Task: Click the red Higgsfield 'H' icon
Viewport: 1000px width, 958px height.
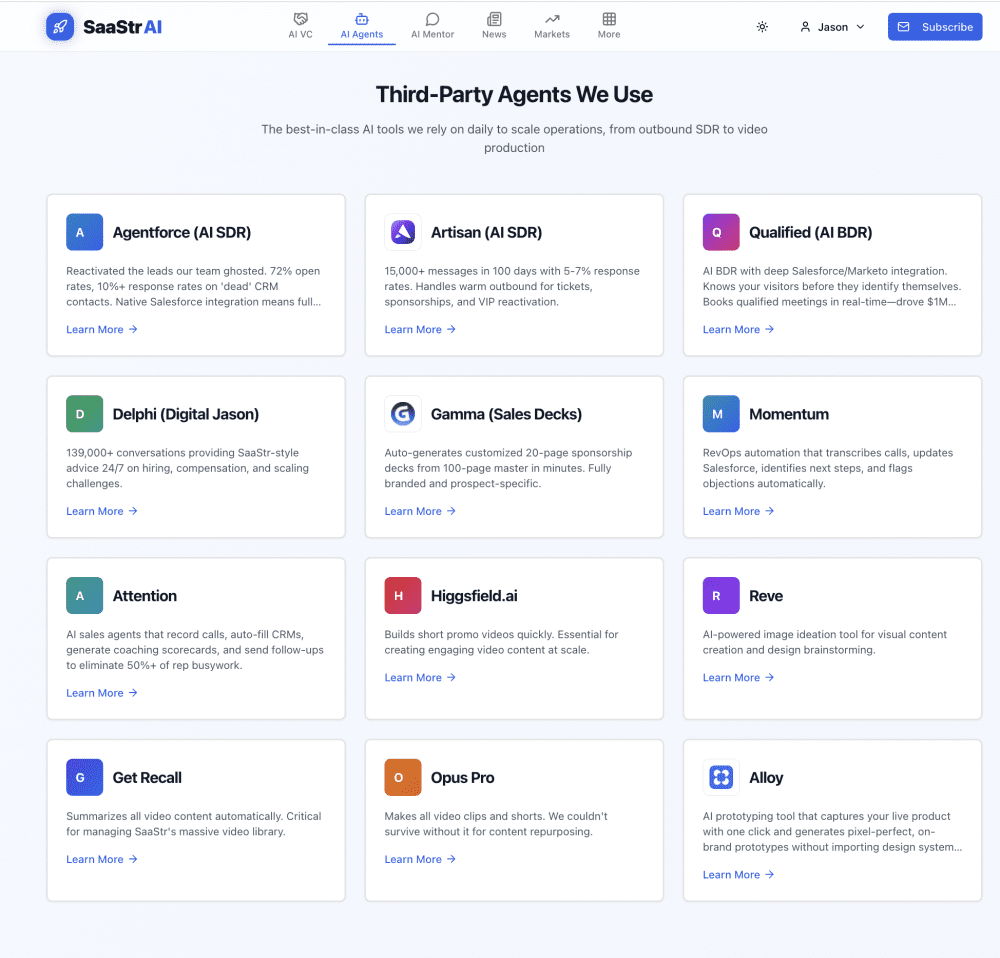Action: (402, 595)
